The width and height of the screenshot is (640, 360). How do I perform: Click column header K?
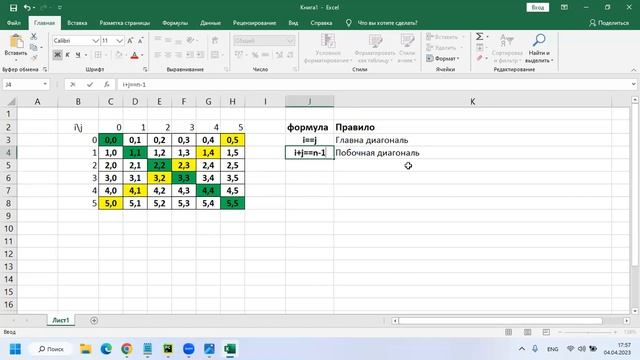473,101
